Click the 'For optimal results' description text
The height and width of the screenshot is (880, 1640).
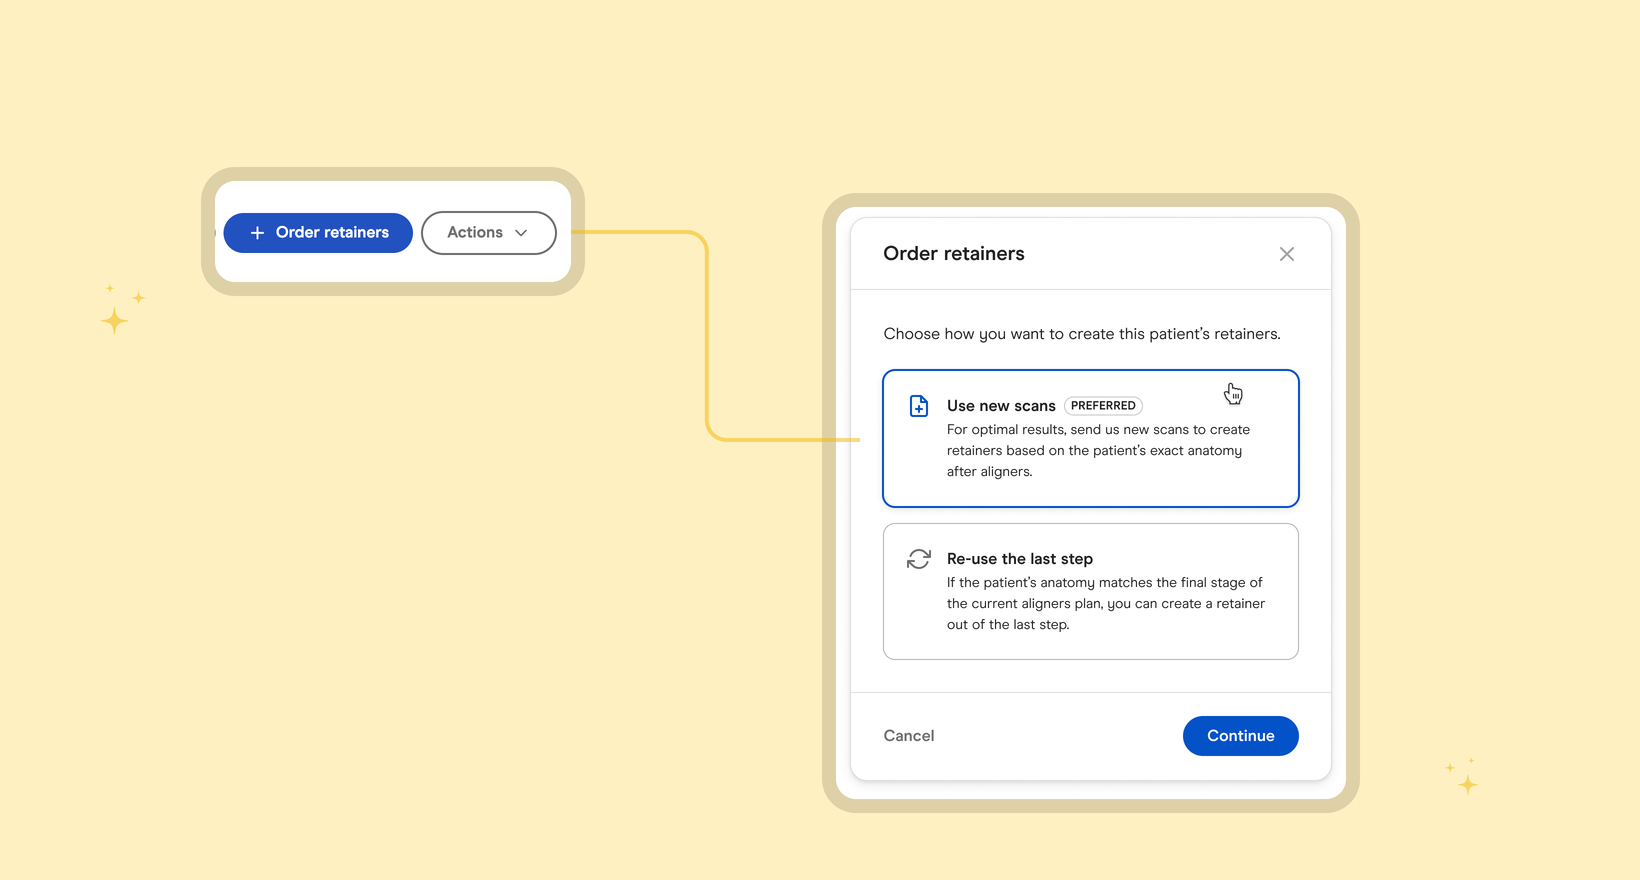pyautogui.click(x=1098, y=451)
